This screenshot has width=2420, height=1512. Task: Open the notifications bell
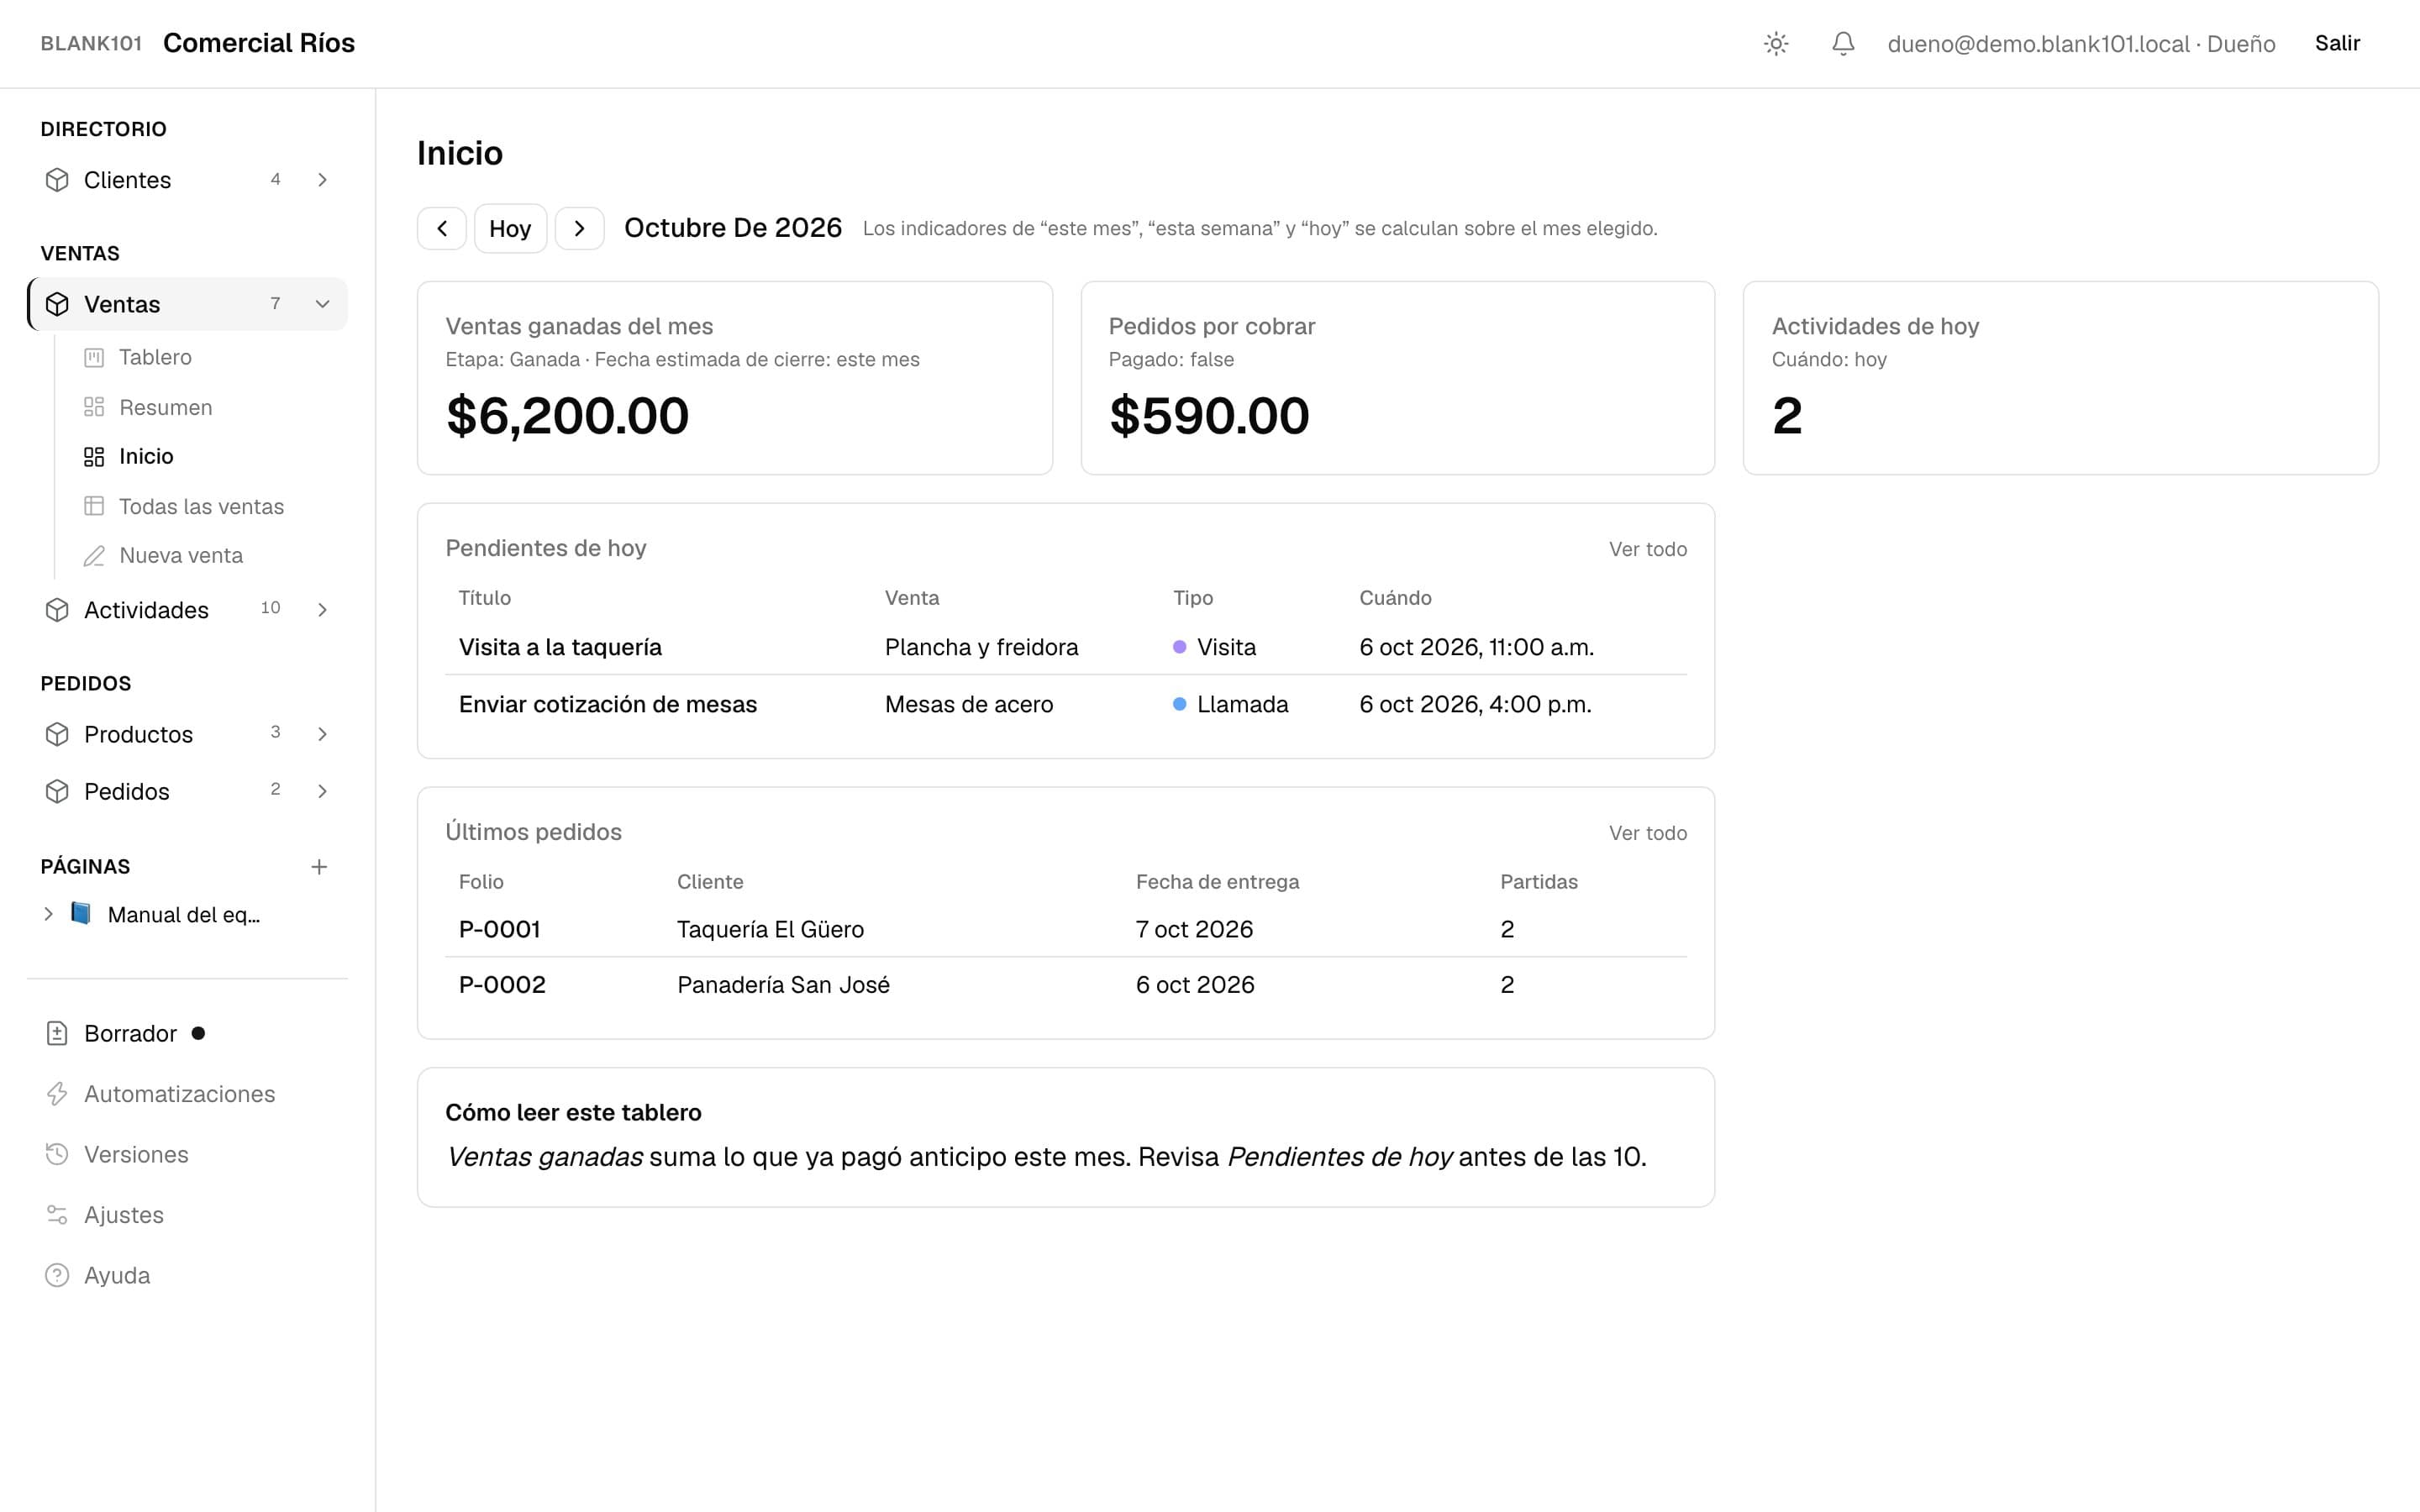(1843, 43)
